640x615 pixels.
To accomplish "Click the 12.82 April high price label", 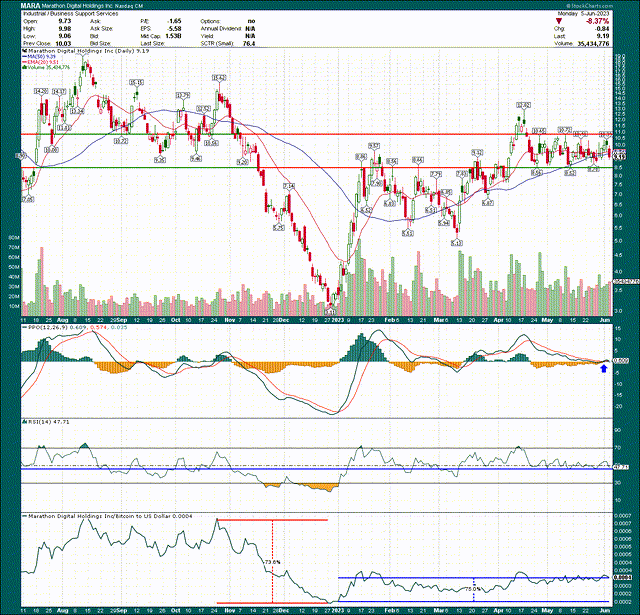I will [x=523, y=105].
